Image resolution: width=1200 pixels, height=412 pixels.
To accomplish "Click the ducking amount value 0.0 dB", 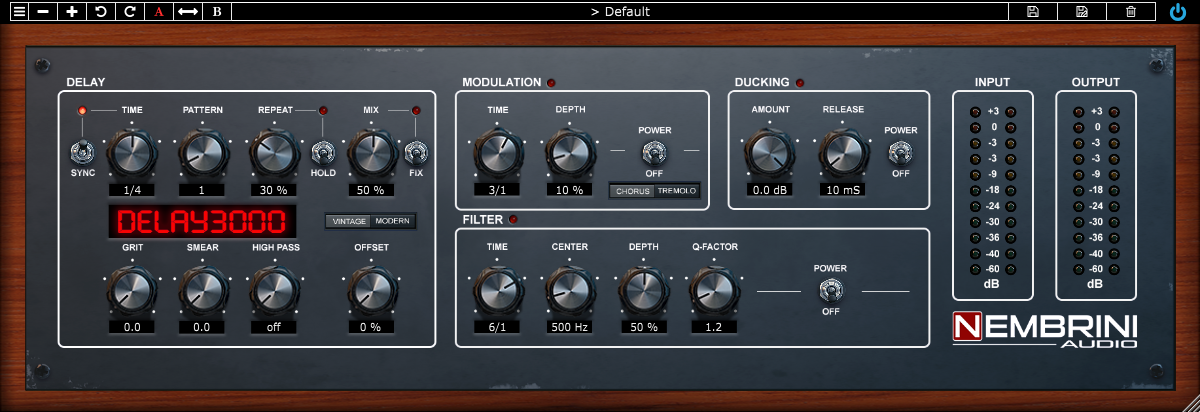I will pyautogui.click(x=770, y=189).
